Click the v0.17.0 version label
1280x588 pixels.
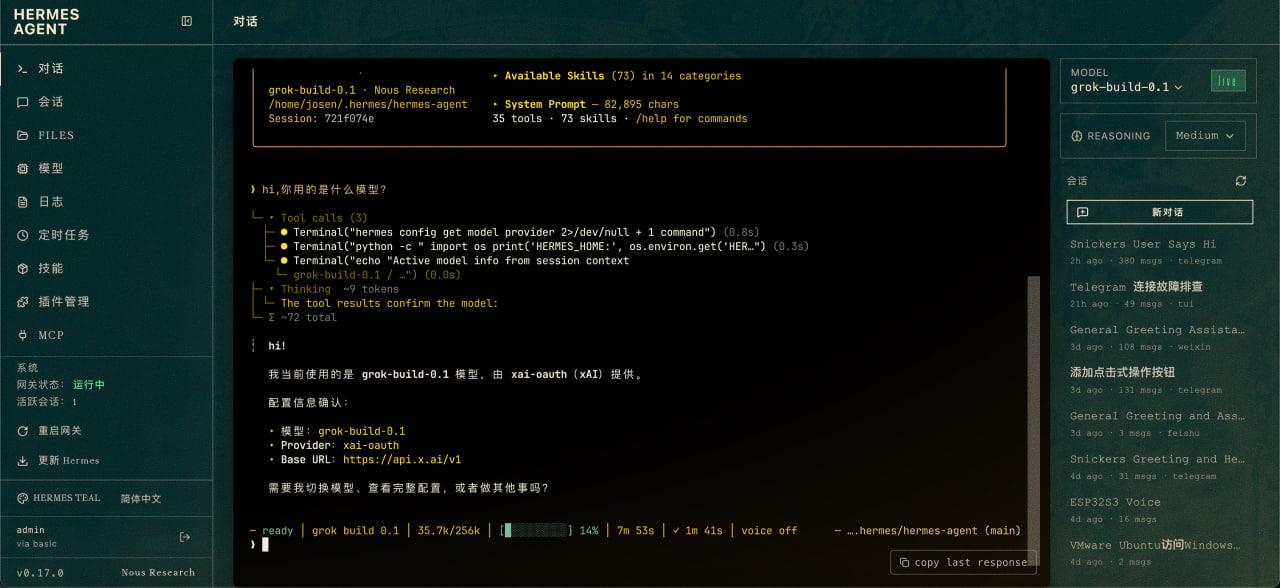point(40,573)
